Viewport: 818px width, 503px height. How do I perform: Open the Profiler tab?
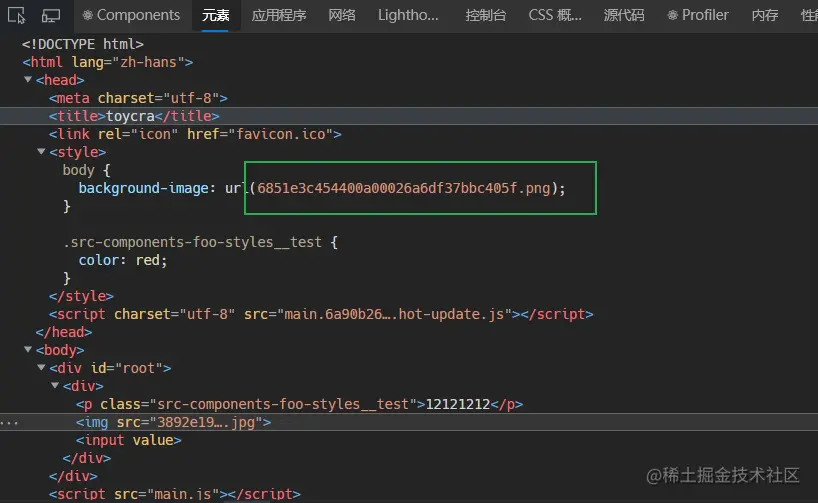pos(697,15)
